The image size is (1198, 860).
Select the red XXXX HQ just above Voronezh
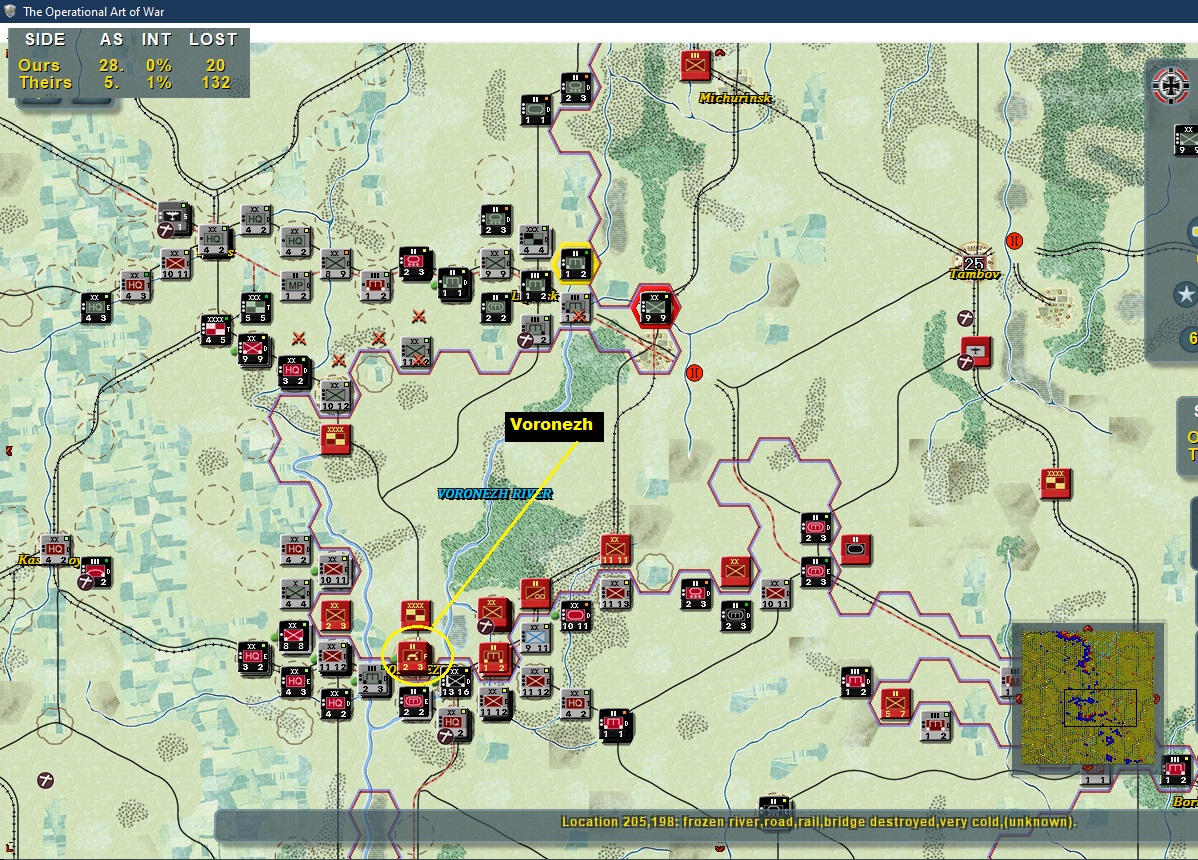click(416, 615)
